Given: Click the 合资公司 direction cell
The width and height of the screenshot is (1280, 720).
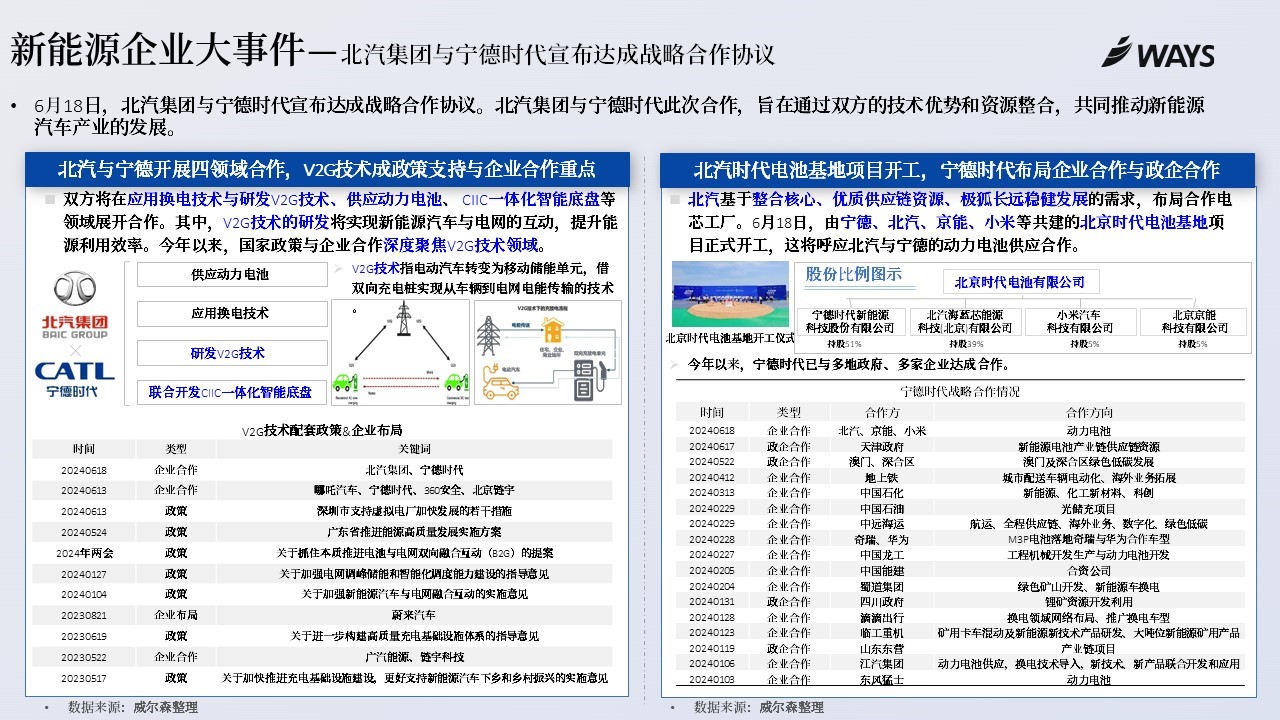Looking at the screenshot, I should pos(1089,571).
